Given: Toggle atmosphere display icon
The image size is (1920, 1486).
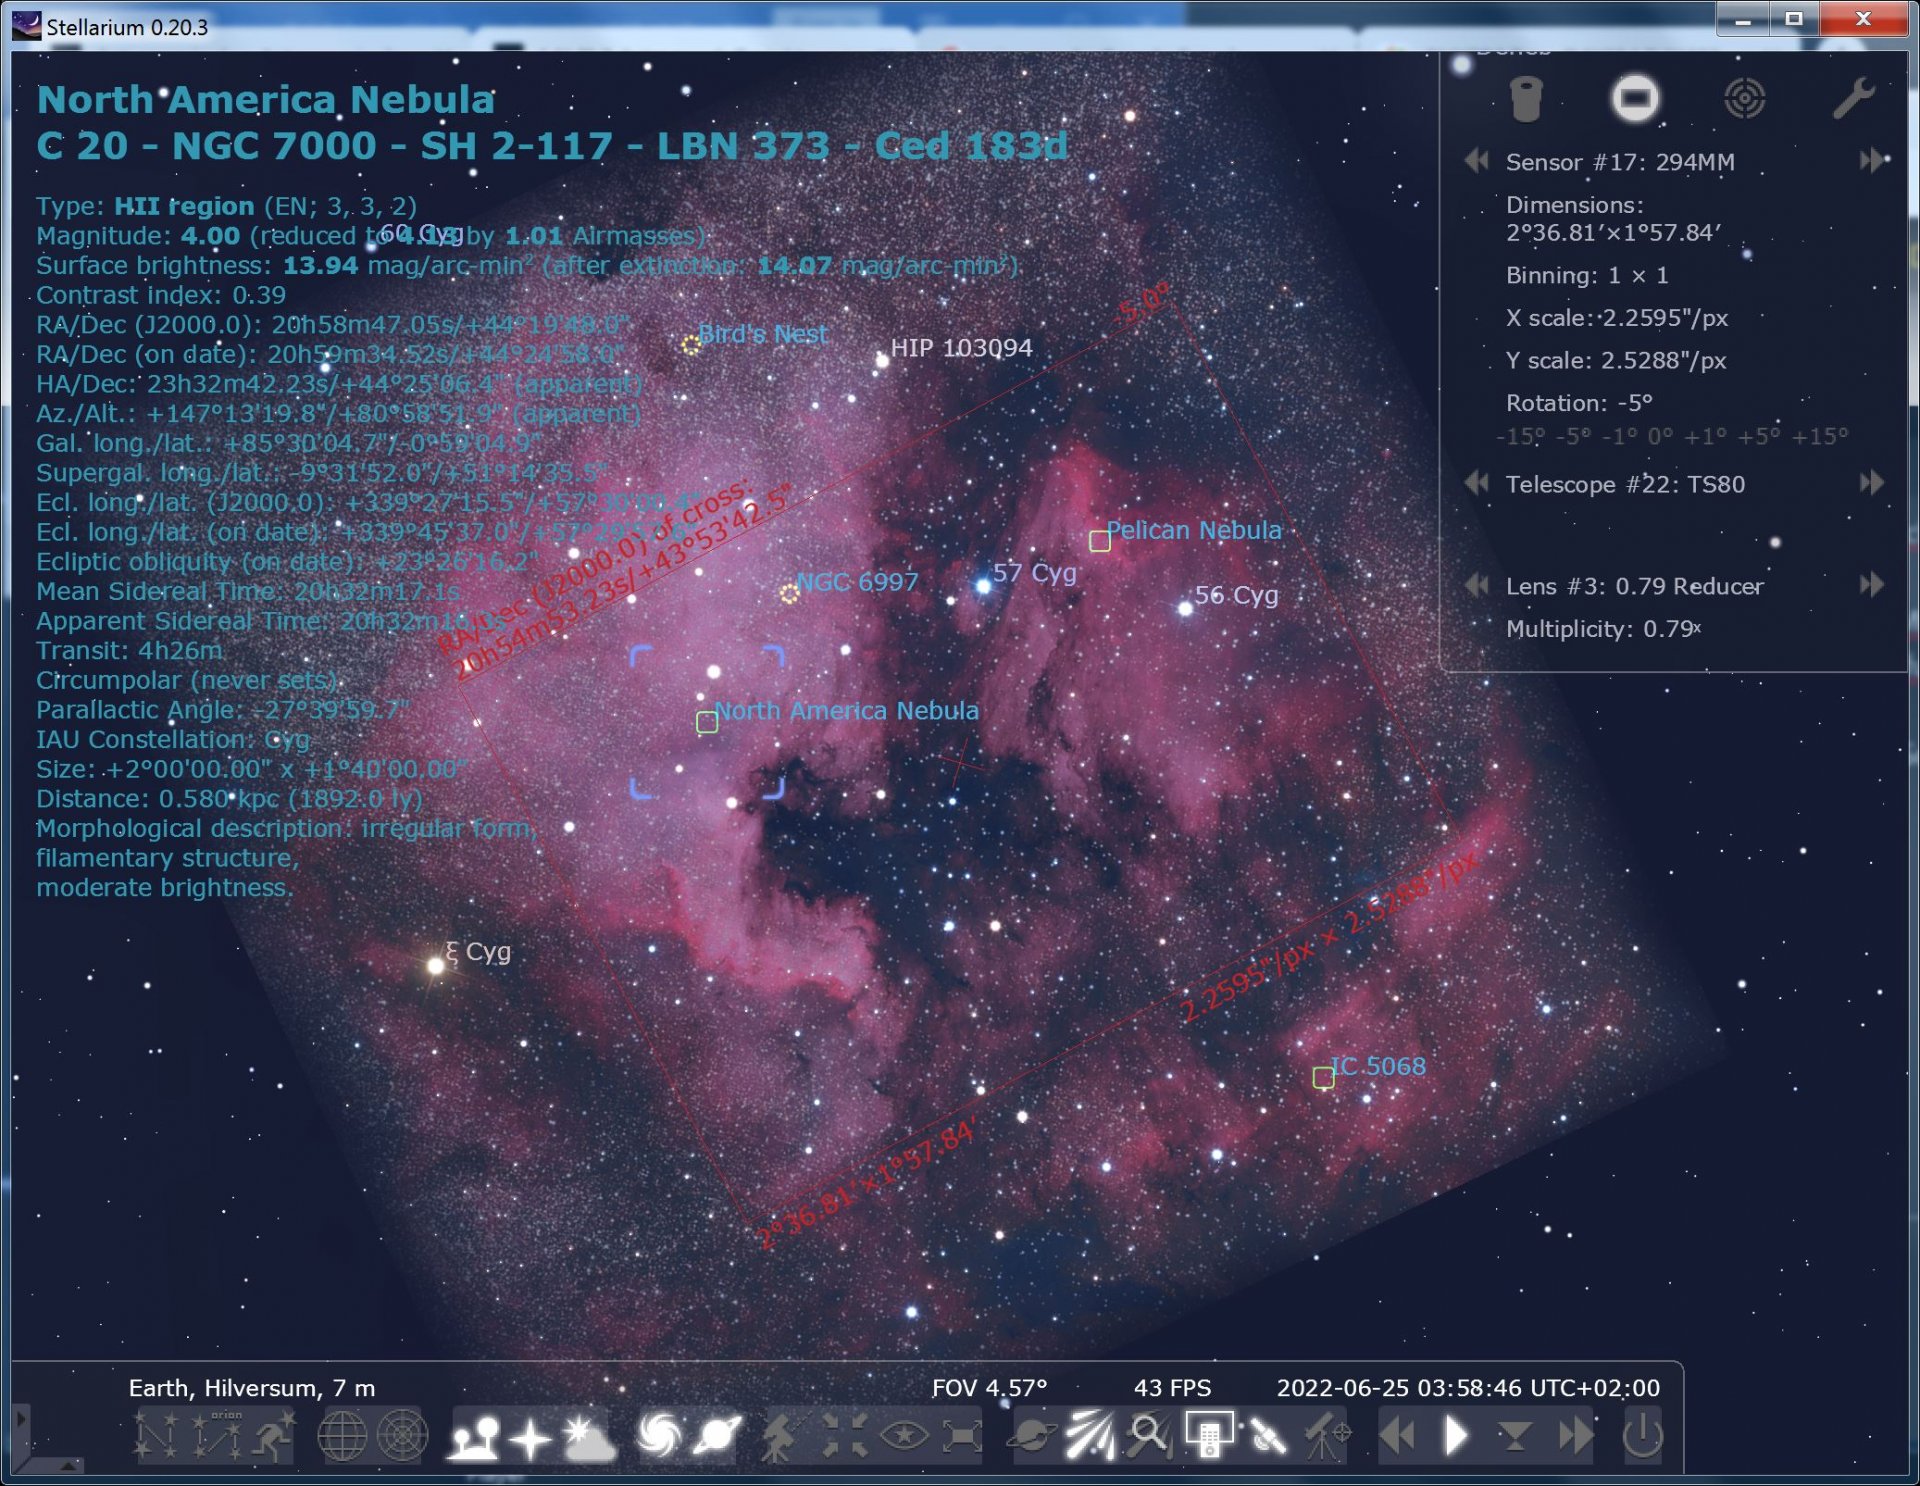Looking at the screenshot, I should pyautogui.click(x=589, y=1436).
